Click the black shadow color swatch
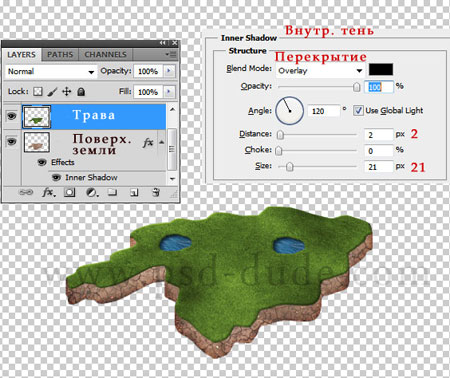Viewport: 450px width, 378px height. pos(381,69)
